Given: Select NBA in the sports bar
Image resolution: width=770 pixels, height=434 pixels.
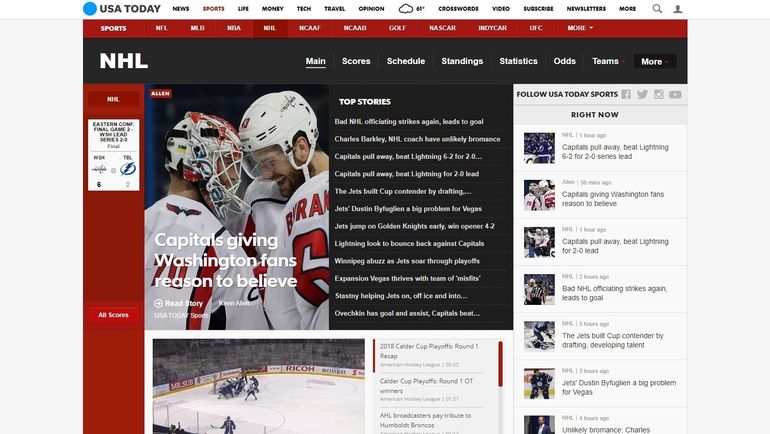Looking at the screenshot, I should tap(234, 28).
